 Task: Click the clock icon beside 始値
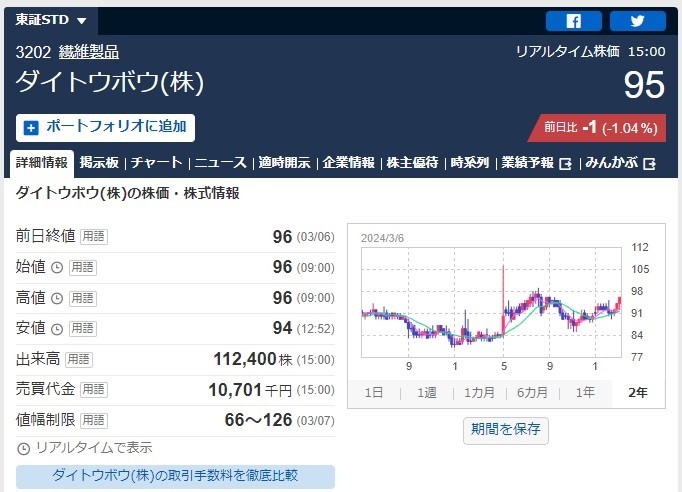point(57,268)
